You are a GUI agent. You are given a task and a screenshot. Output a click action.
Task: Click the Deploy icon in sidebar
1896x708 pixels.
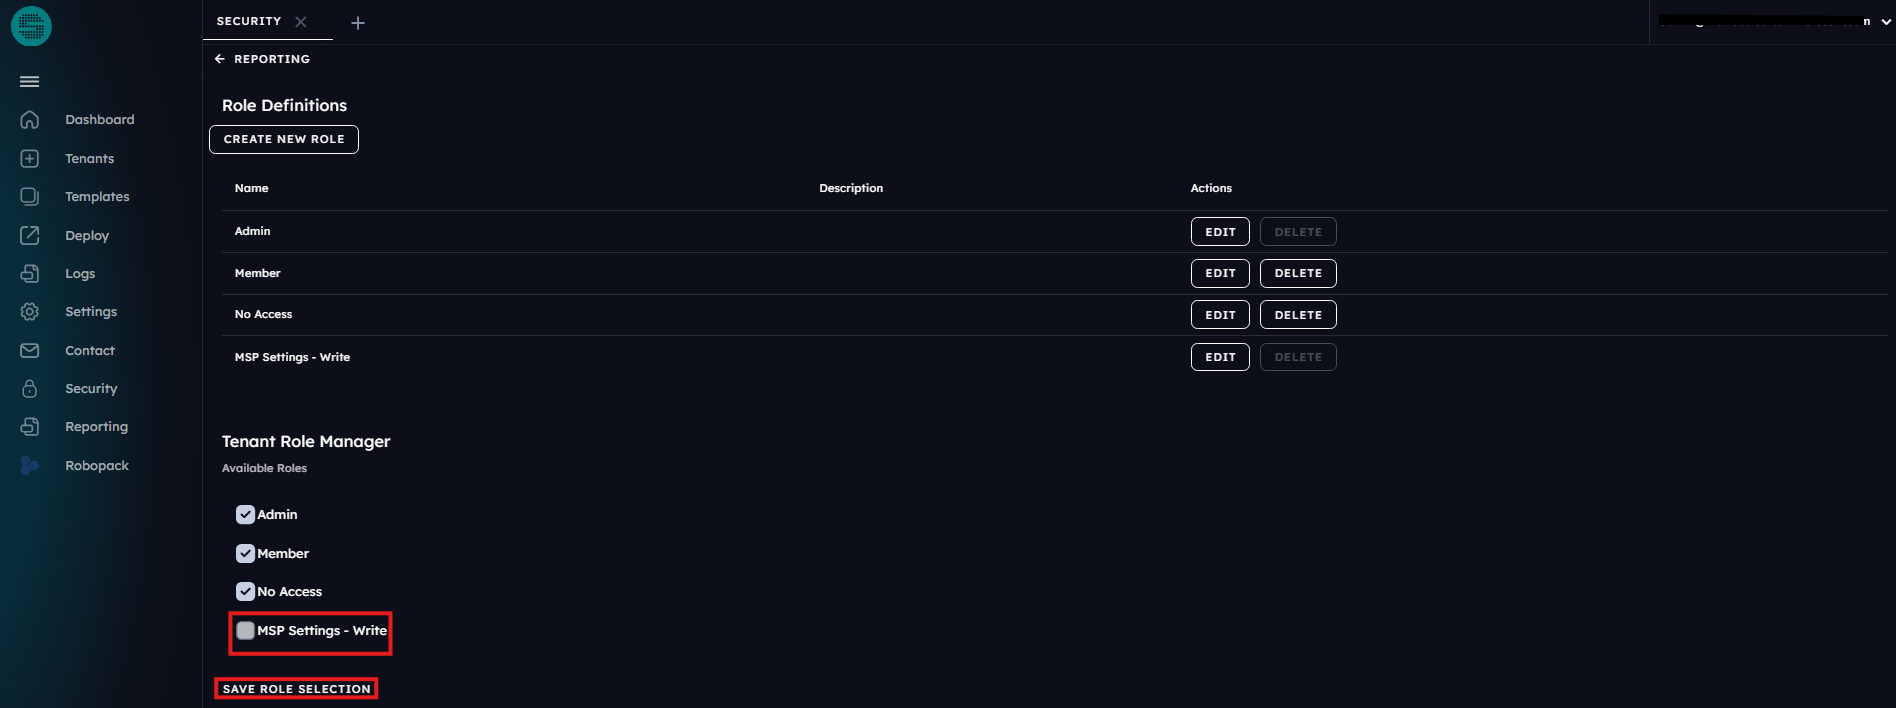[x=30, y=236]
